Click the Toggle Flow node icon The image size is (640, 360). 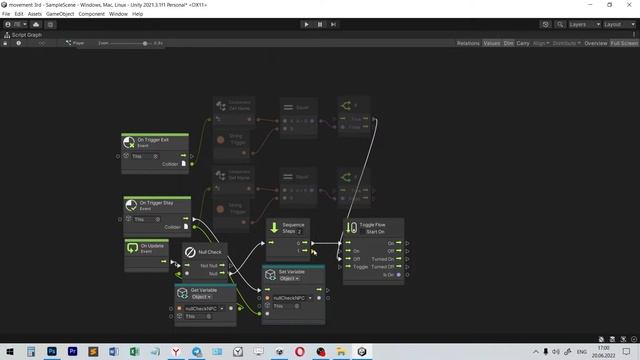[351, 227]
